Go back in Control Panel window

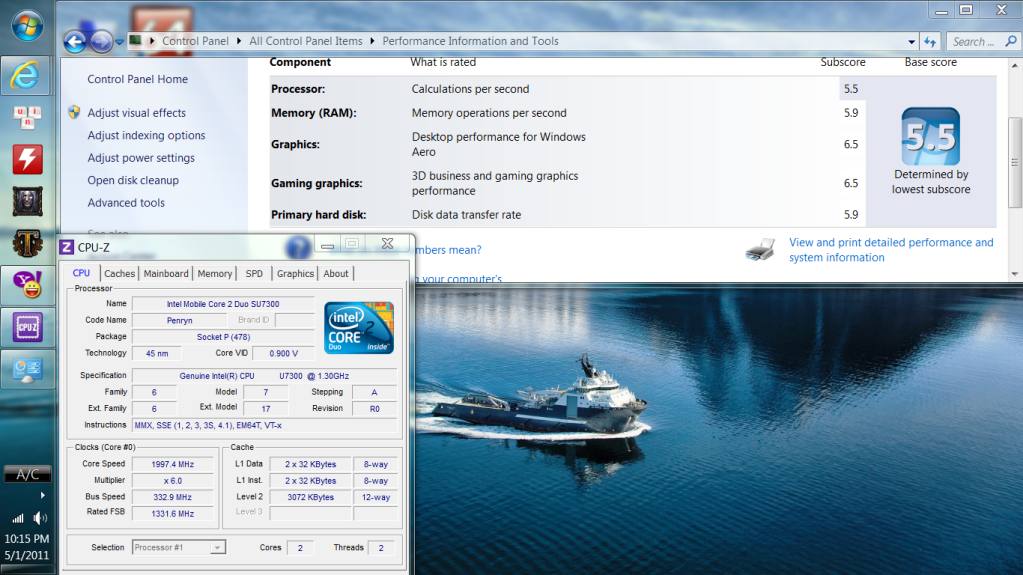tap(75, 42)
